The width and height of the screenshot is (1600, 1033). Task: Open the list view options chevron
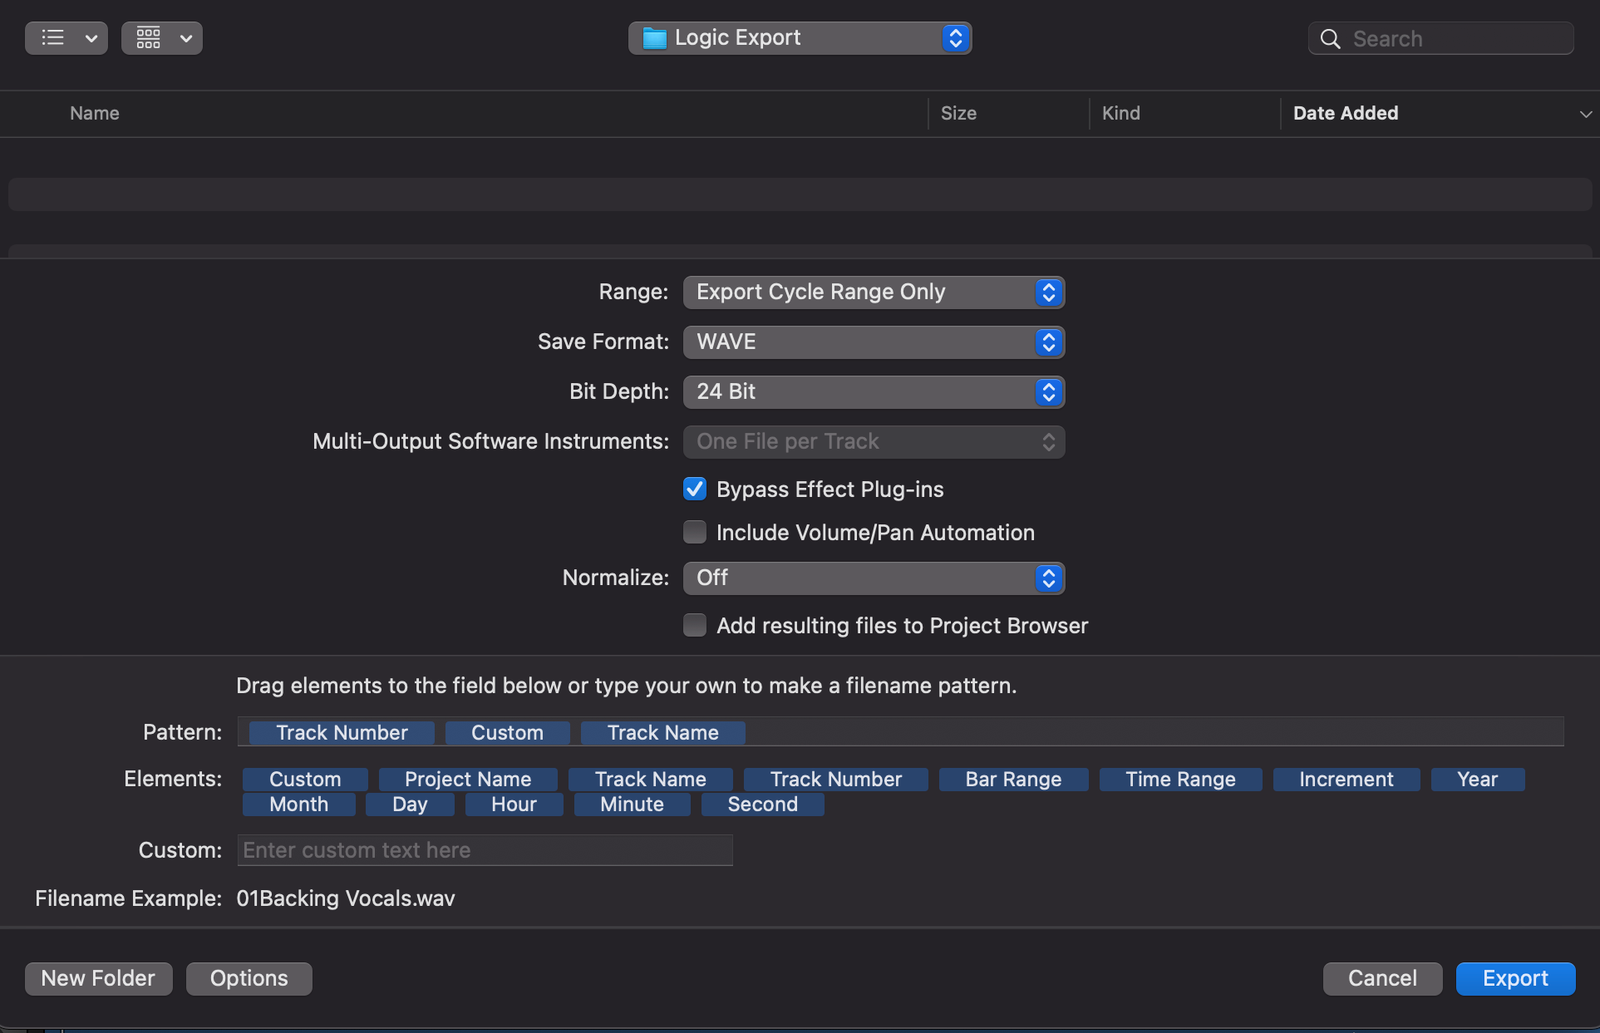[x=91, y=39]
